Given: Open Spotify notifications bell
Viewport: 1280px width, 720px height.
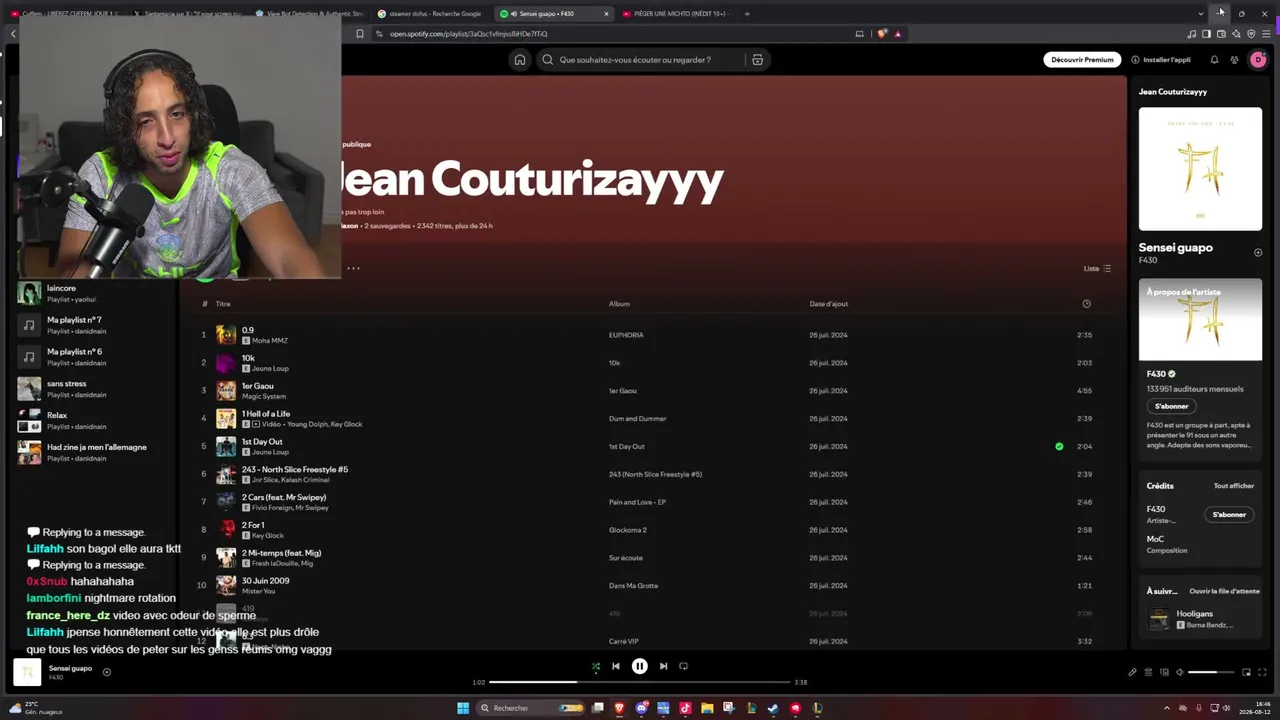Looking at the screenshot, I should (1214, 60).
